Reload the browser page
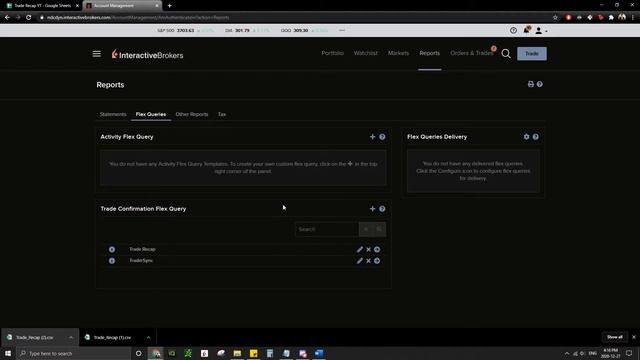 pos(29,18)
